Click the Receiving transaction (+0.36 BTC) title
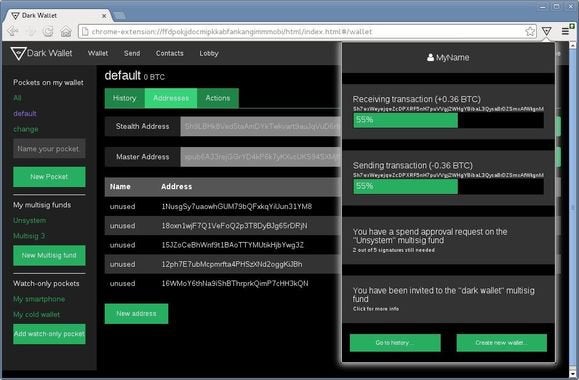The width and height of the screenshot is (579, 380). (417, 99)
